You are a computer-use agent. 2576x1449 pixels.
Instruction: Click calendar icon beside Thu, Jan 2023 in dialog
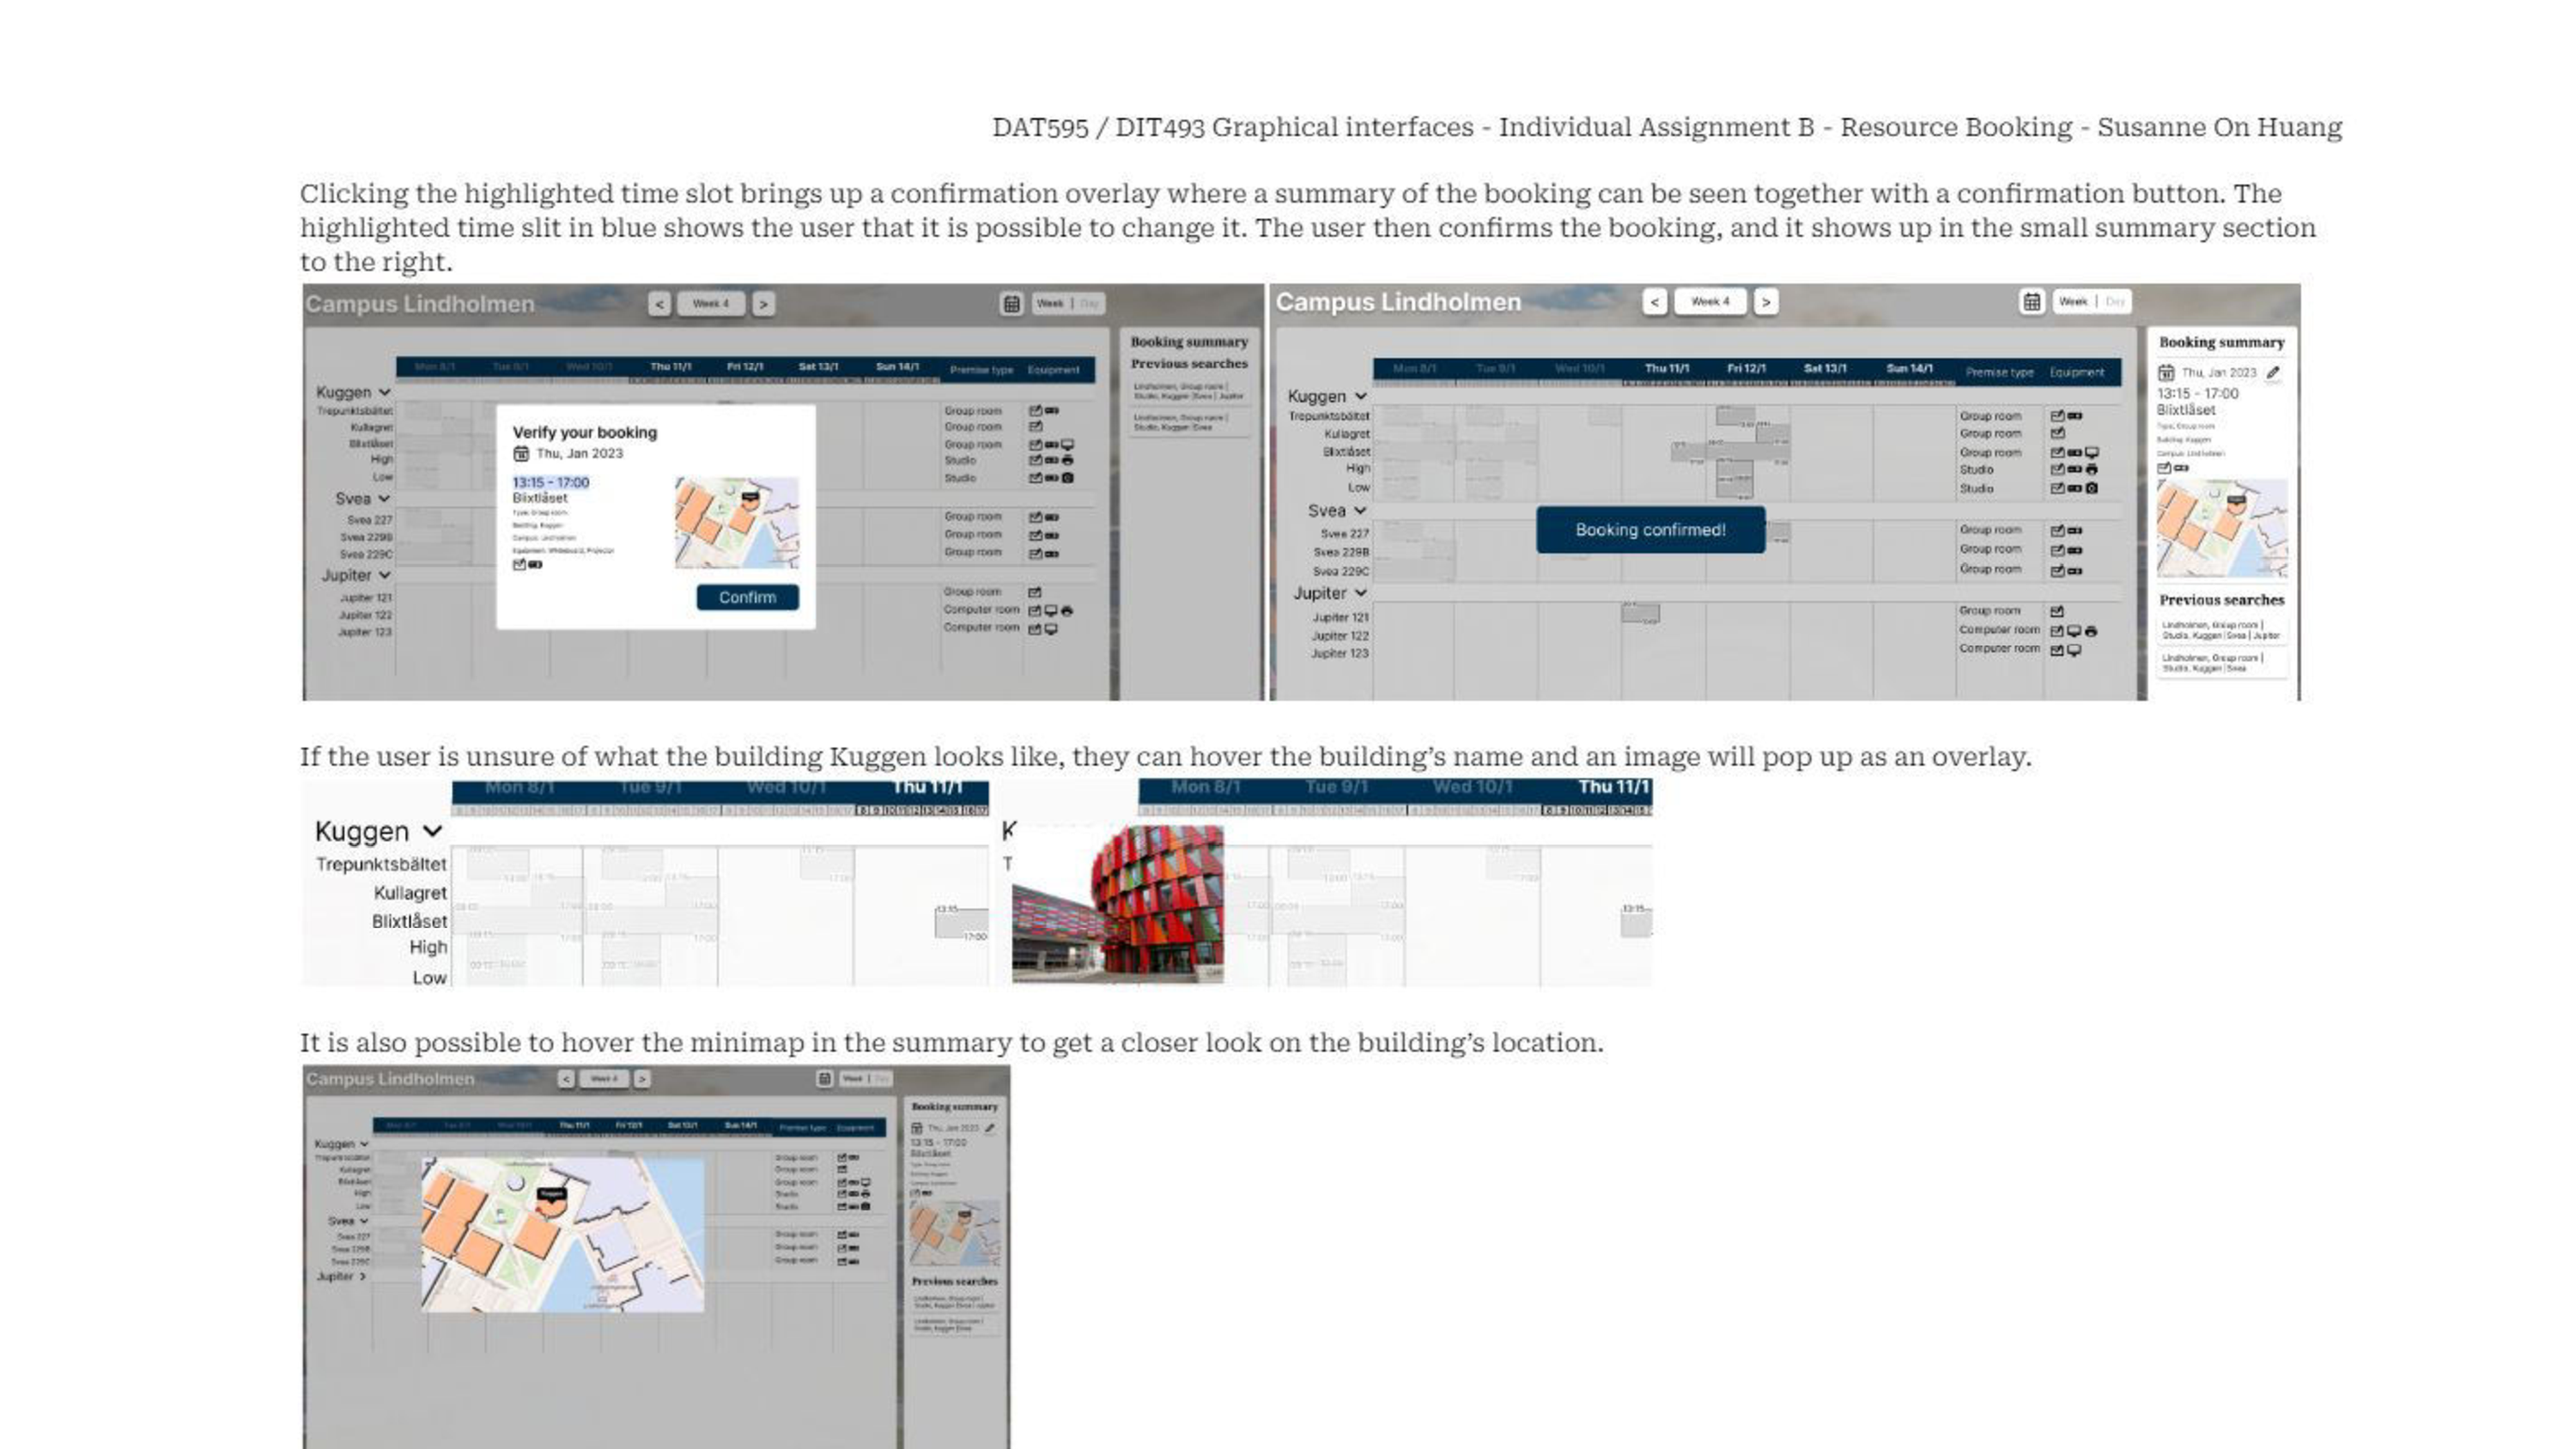click(x=521, y=453)
